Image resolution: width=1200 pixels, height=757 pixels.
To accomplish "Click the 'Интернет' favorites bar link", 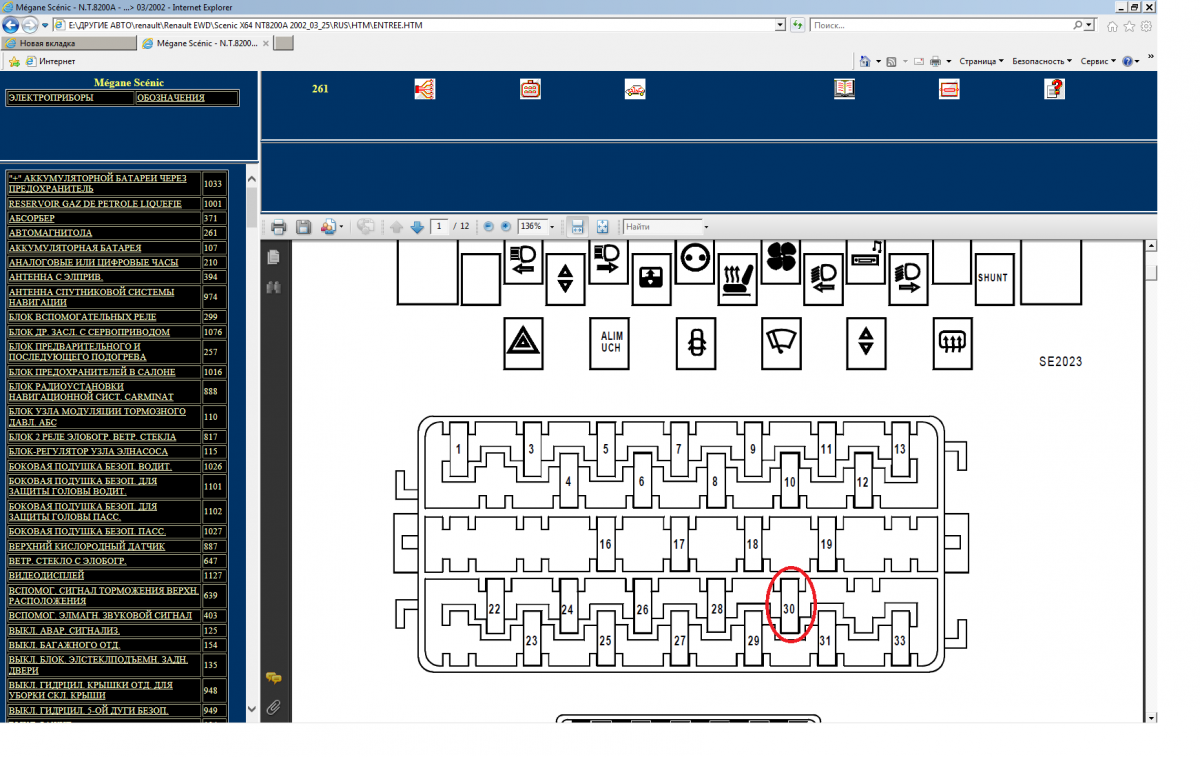I will [x=50, y=61].
